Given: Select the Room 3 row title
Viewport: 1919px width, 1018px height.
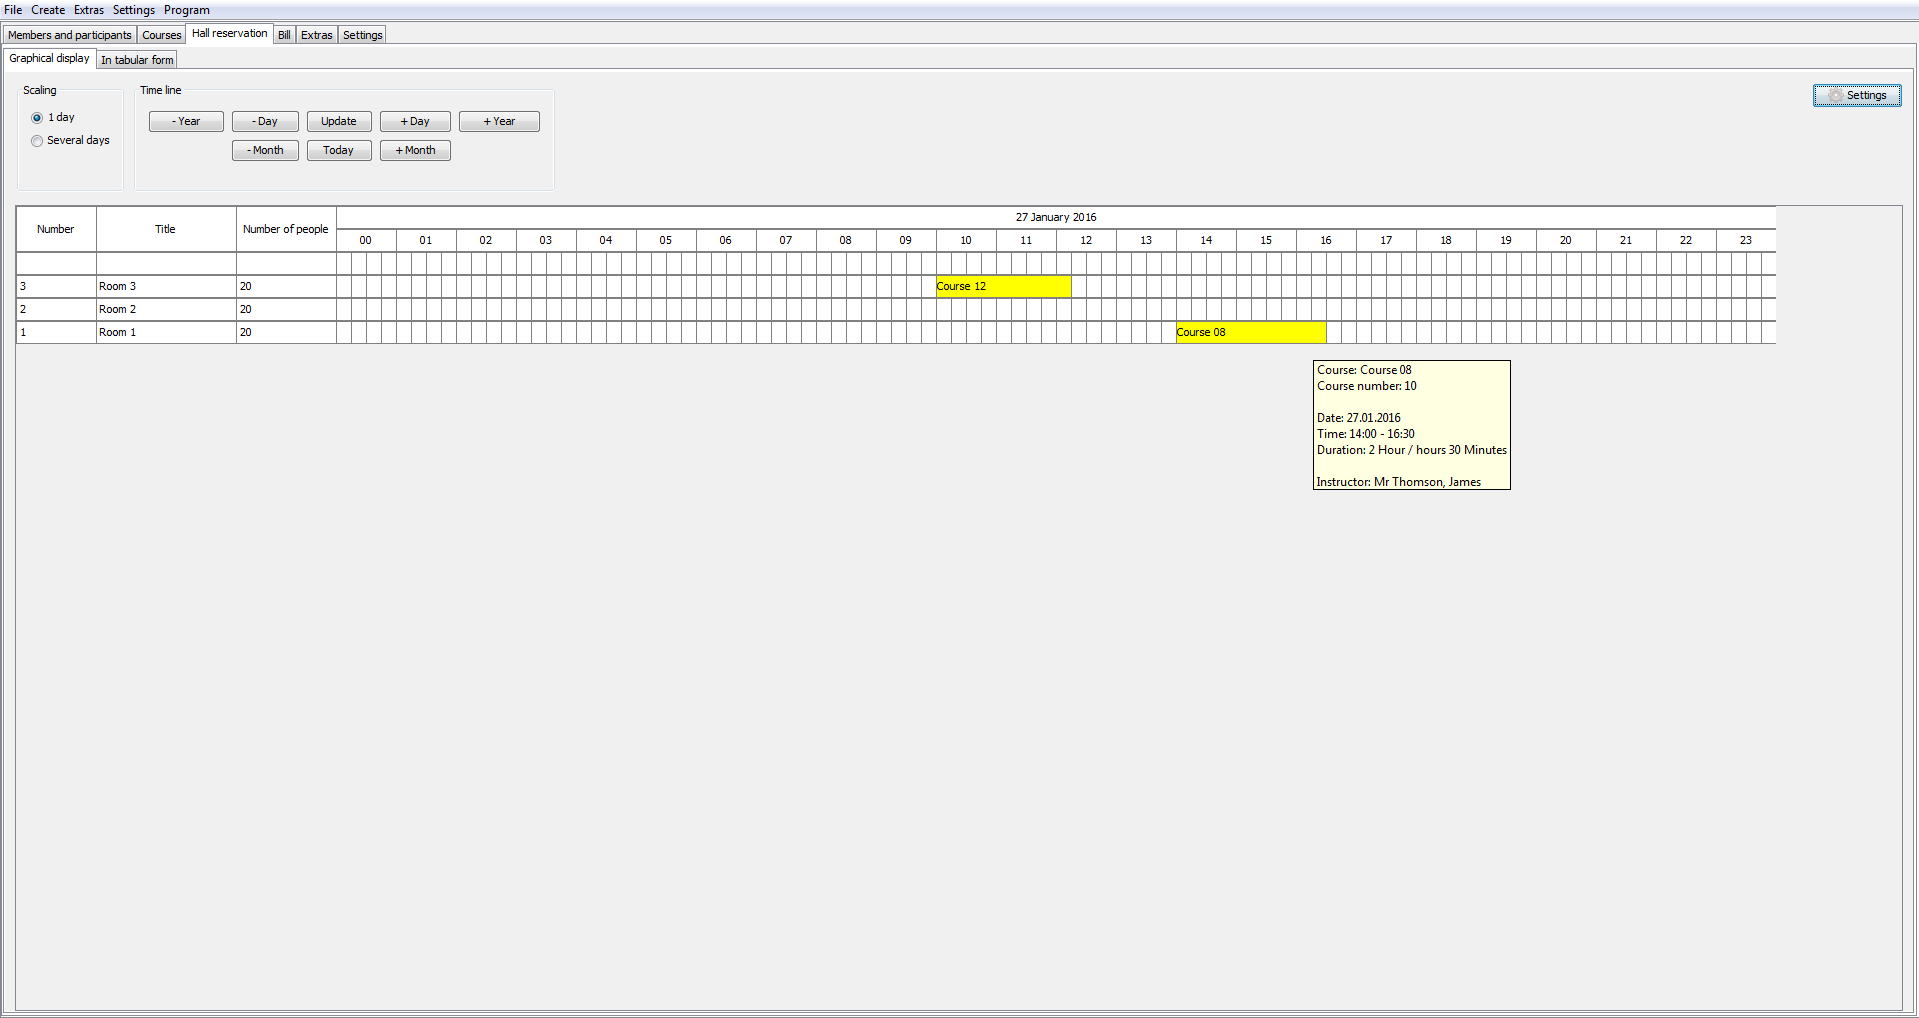Looking at the screenshot, I should tap(166, 287).
